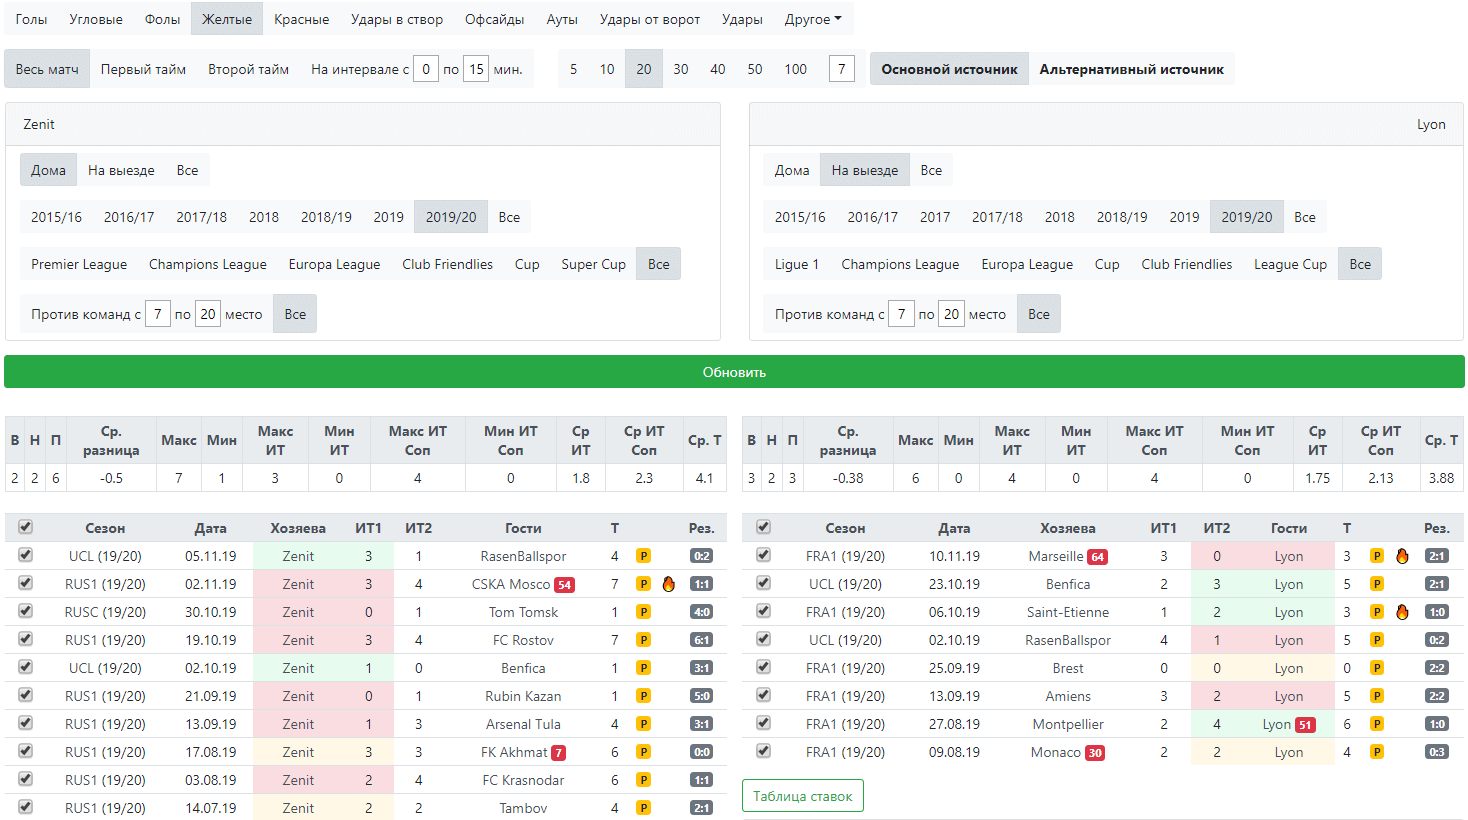This screenshot has height=820, width=1468.
Task: Click red badge 51 next to Lyon Montpellier row
Action: 1305,725
